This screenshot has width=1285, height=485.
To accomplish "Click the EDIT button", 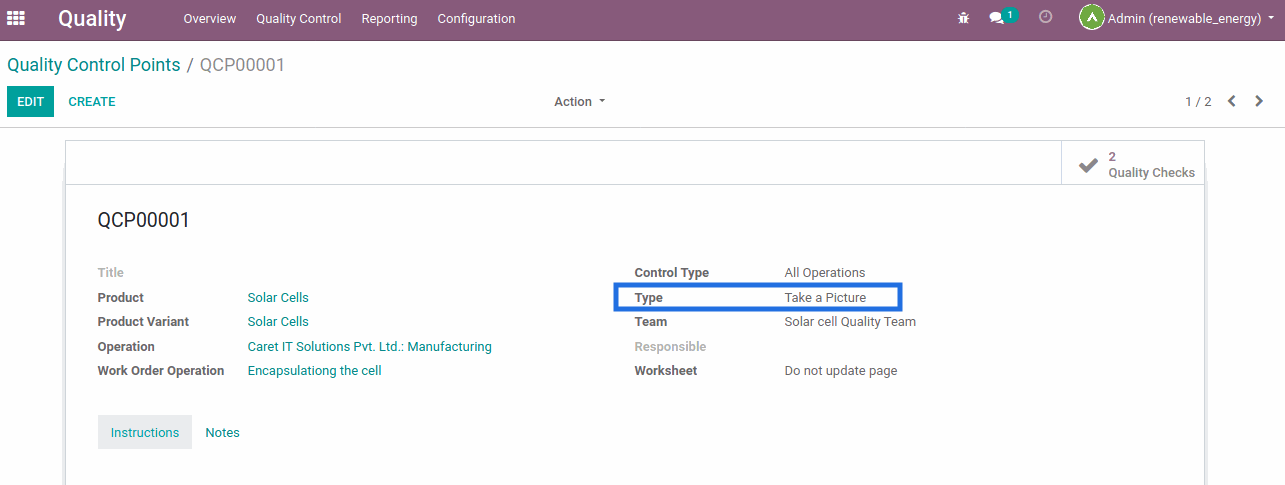I will point(30,102).
